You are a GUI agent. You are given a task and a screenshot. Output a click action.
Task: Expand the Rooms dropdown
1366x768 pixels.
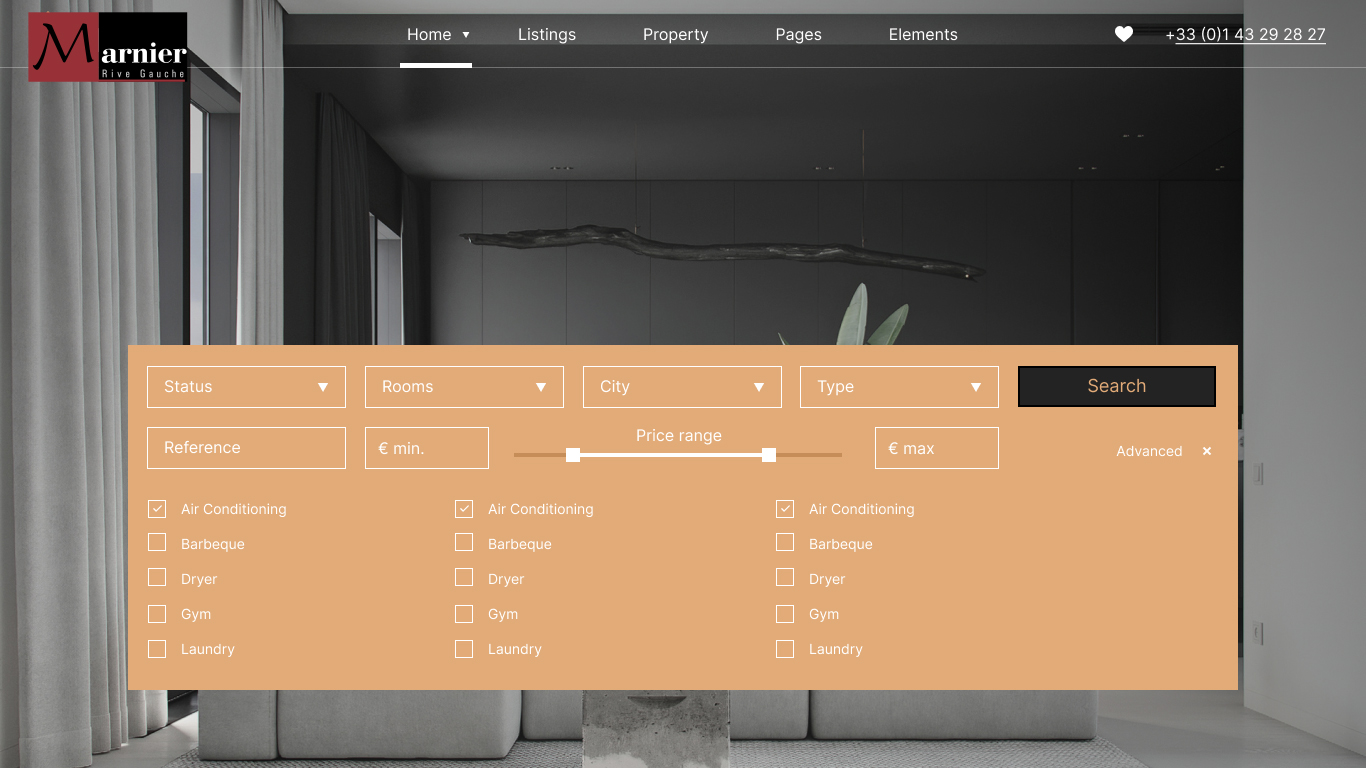[464, 387]
